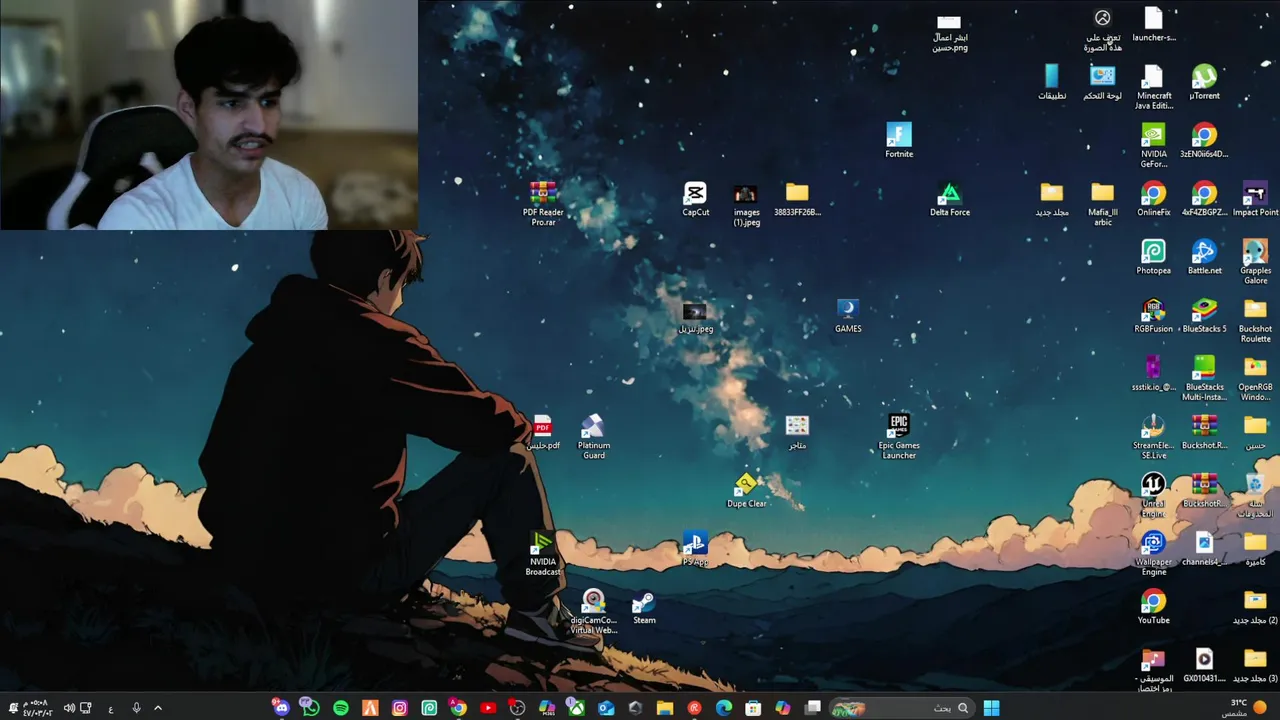This screenshot has height=720, width=1280.
Task: Open the Delta Force shortcut
Action: coord(949,197)
